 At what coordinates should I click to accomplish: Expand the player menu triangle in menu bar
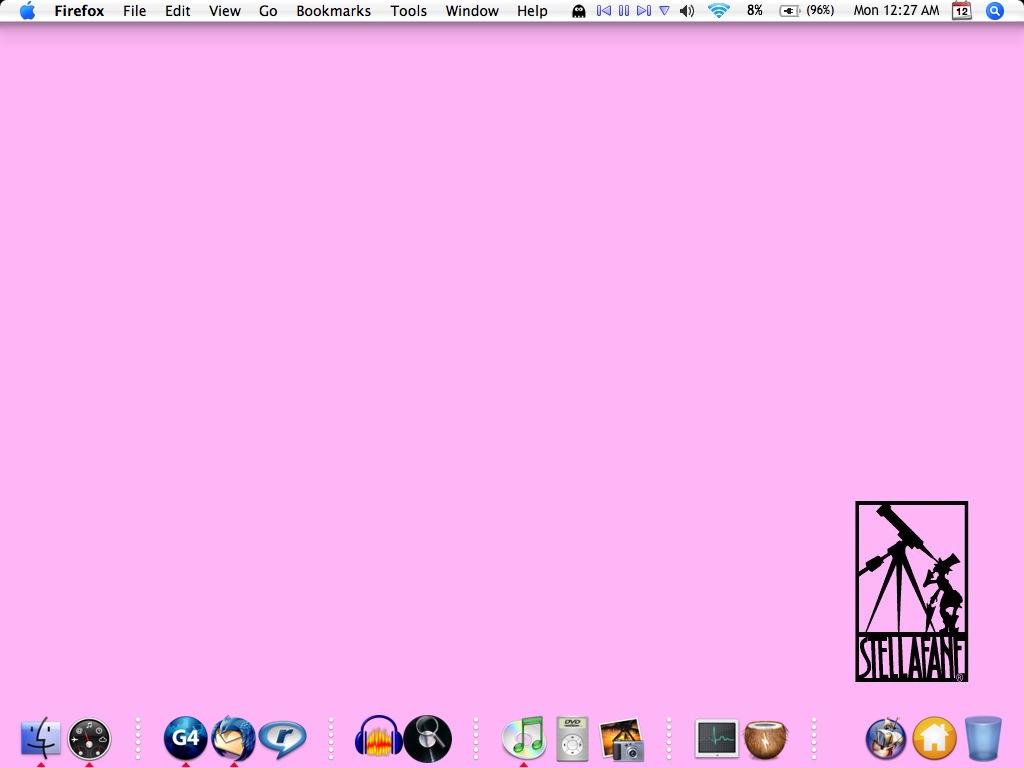pyautogui.click(x=664, y=10)
